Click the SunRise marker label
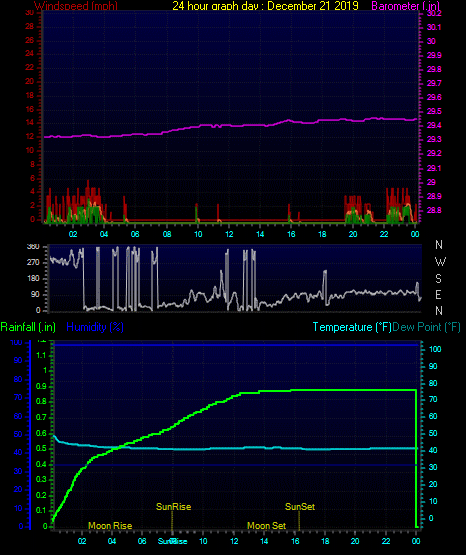Screen dimensions: 466x555 point(173,507)
